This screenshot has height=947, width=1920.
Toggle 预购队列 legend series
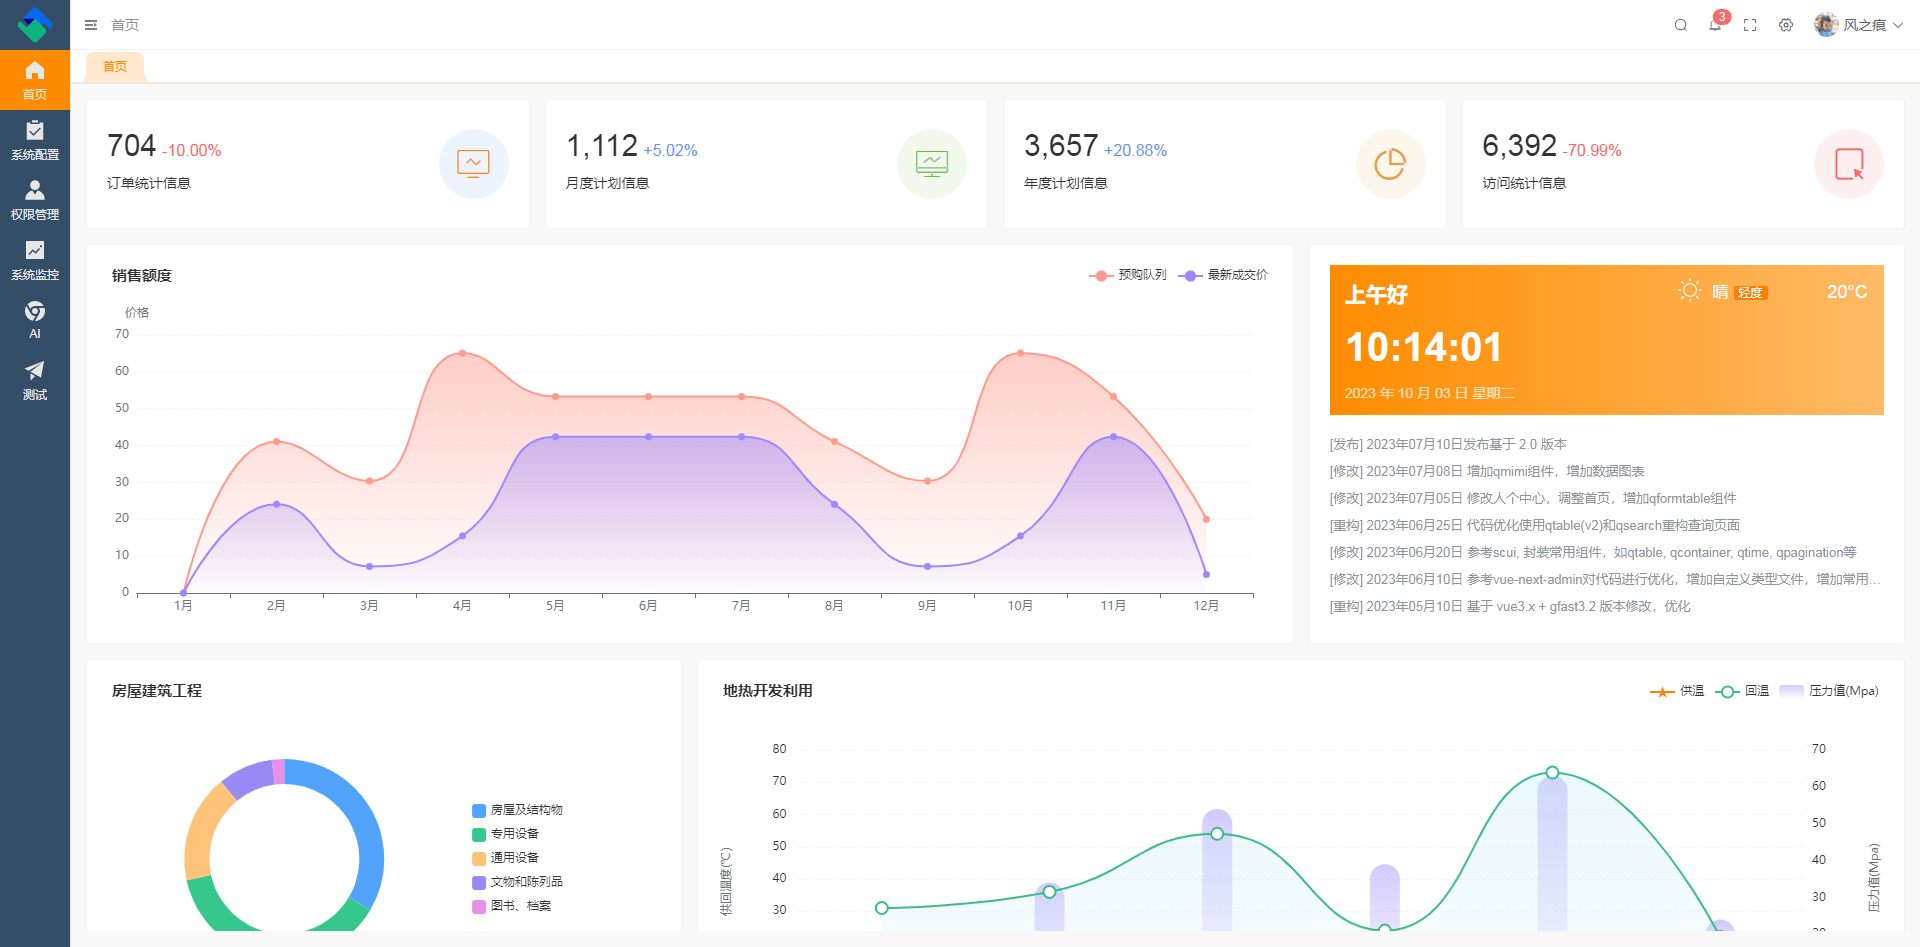tap(1128, 275)
